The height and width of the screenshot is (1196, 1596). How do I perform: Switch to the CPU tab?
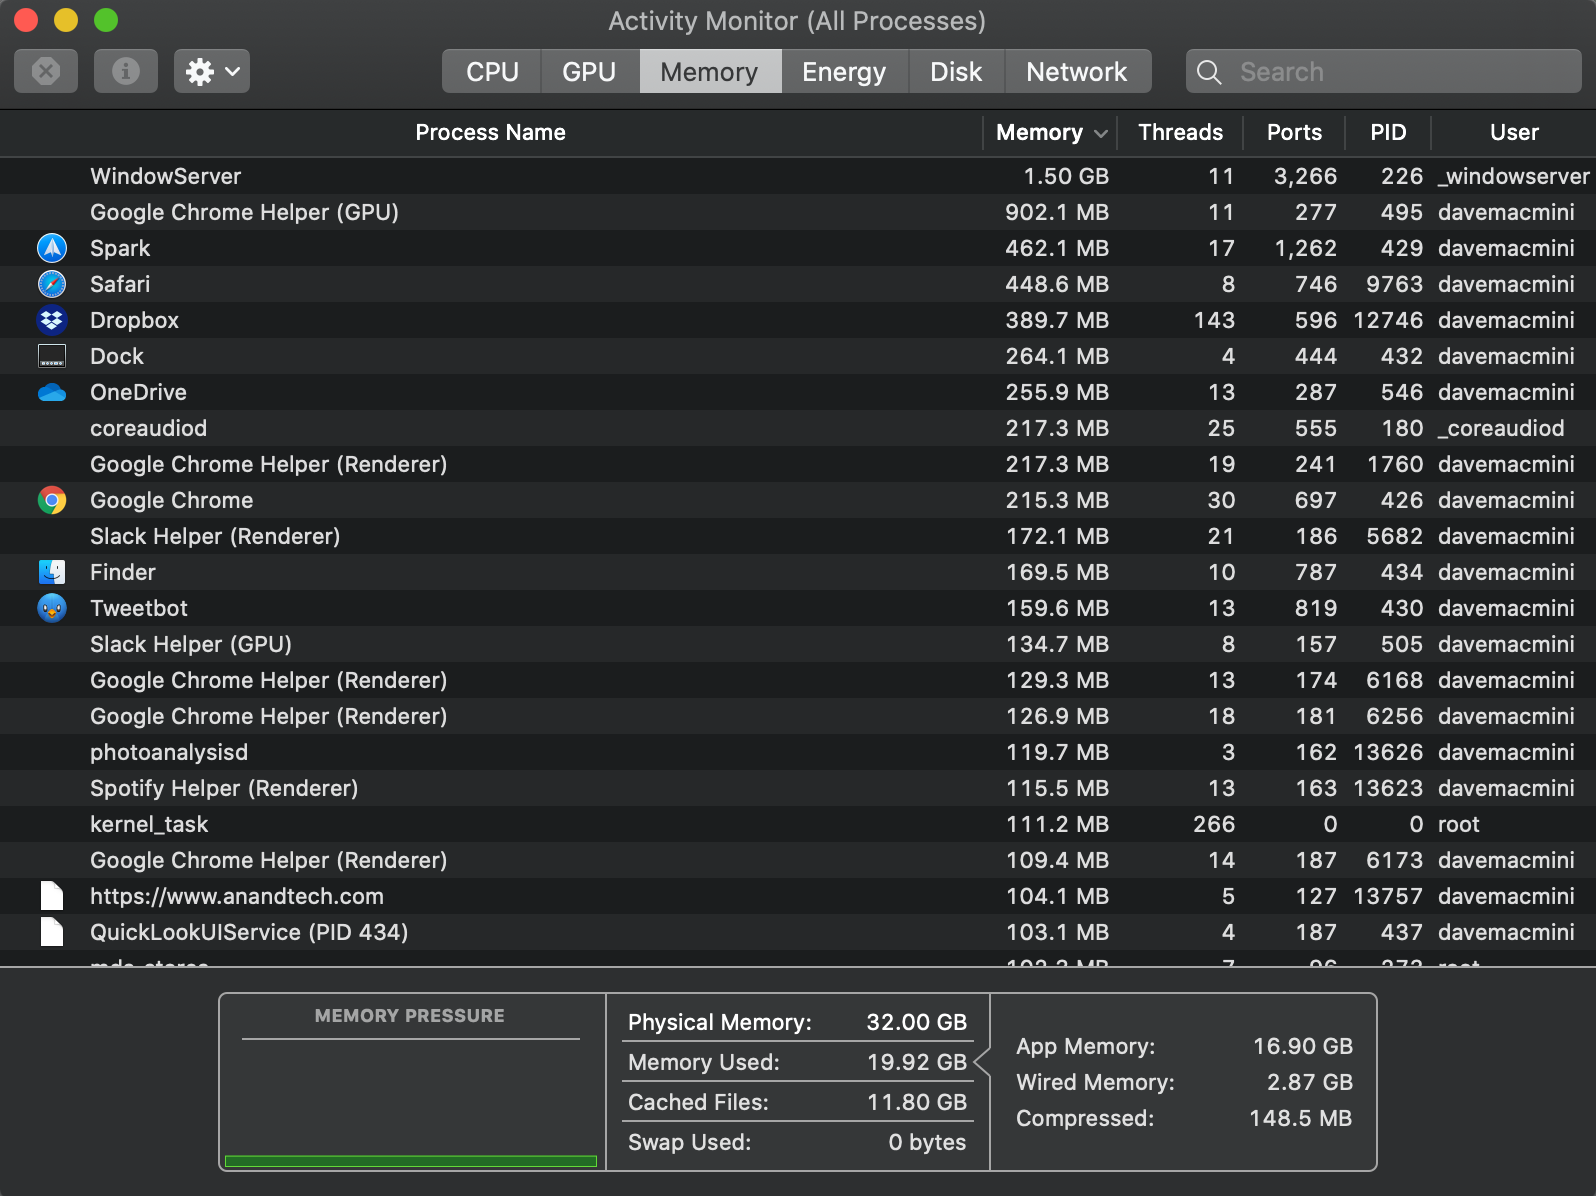(492, 71)
